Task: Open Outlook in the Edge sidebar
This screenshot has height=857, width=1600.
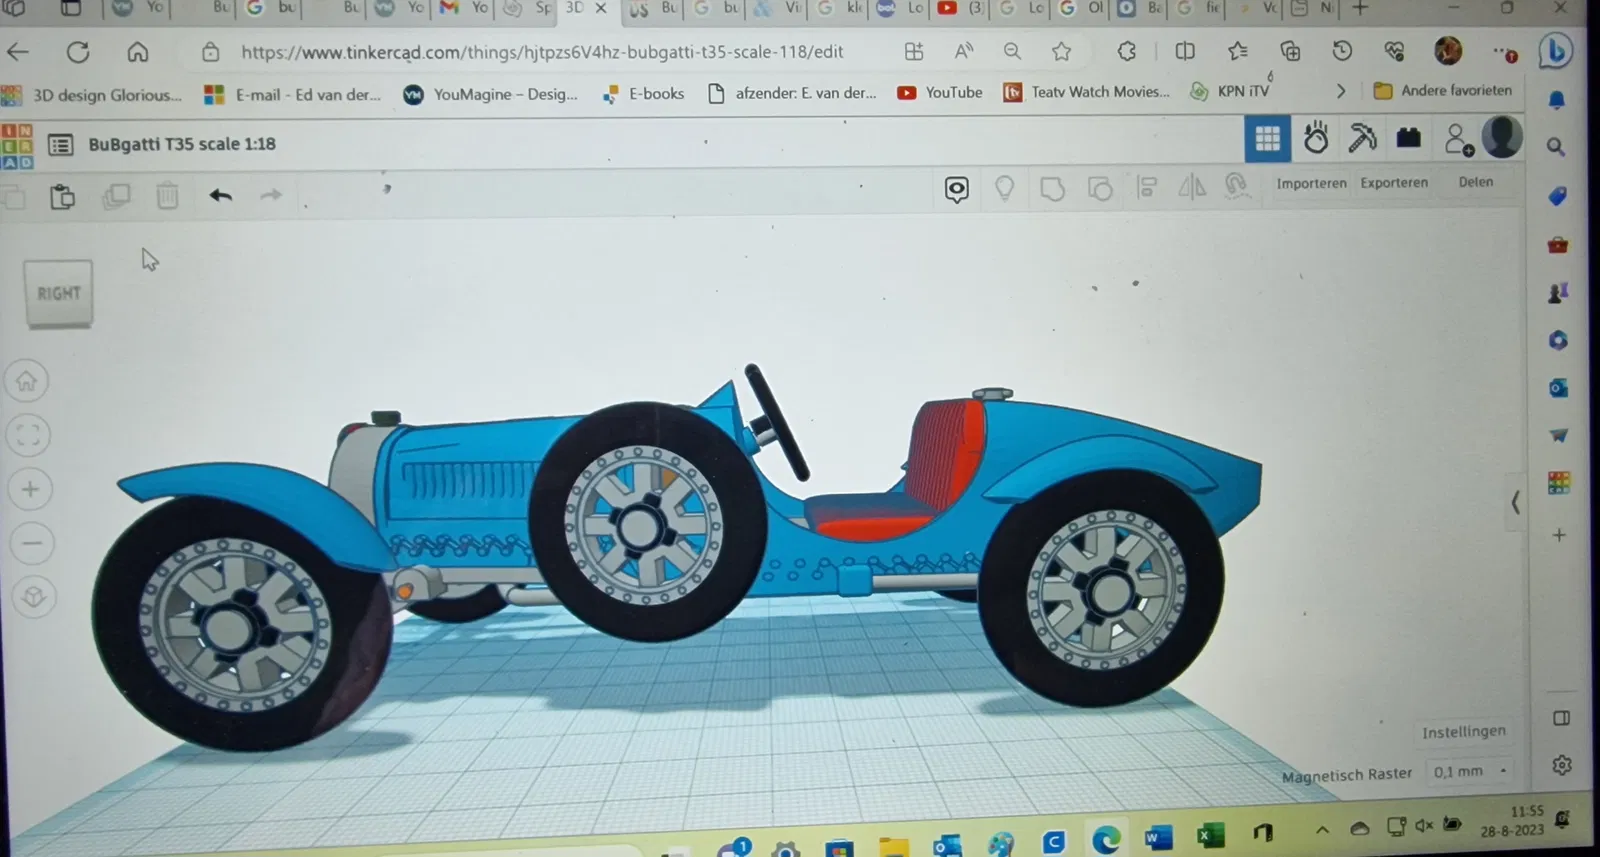Action: tap(1558, 388)
